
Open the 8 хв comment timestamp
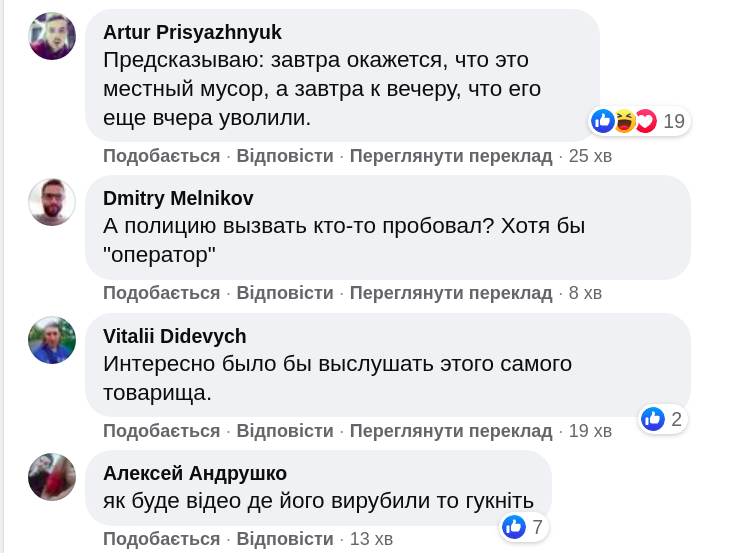coord(585,293)
